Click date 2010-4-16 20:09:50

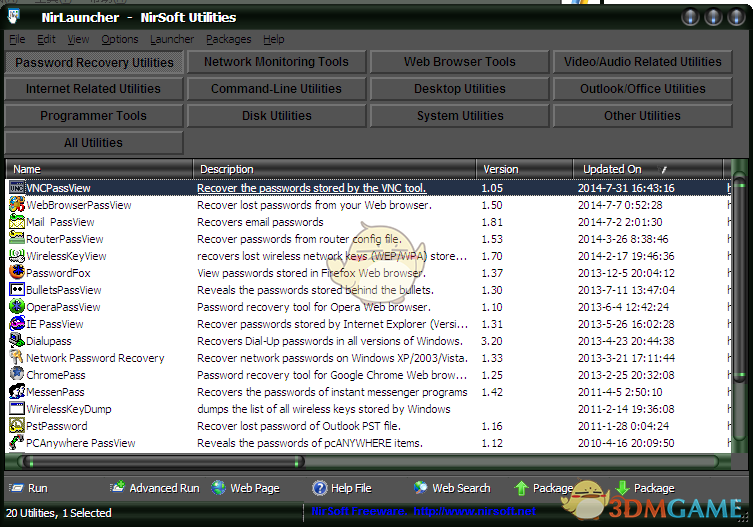[626, 443]
